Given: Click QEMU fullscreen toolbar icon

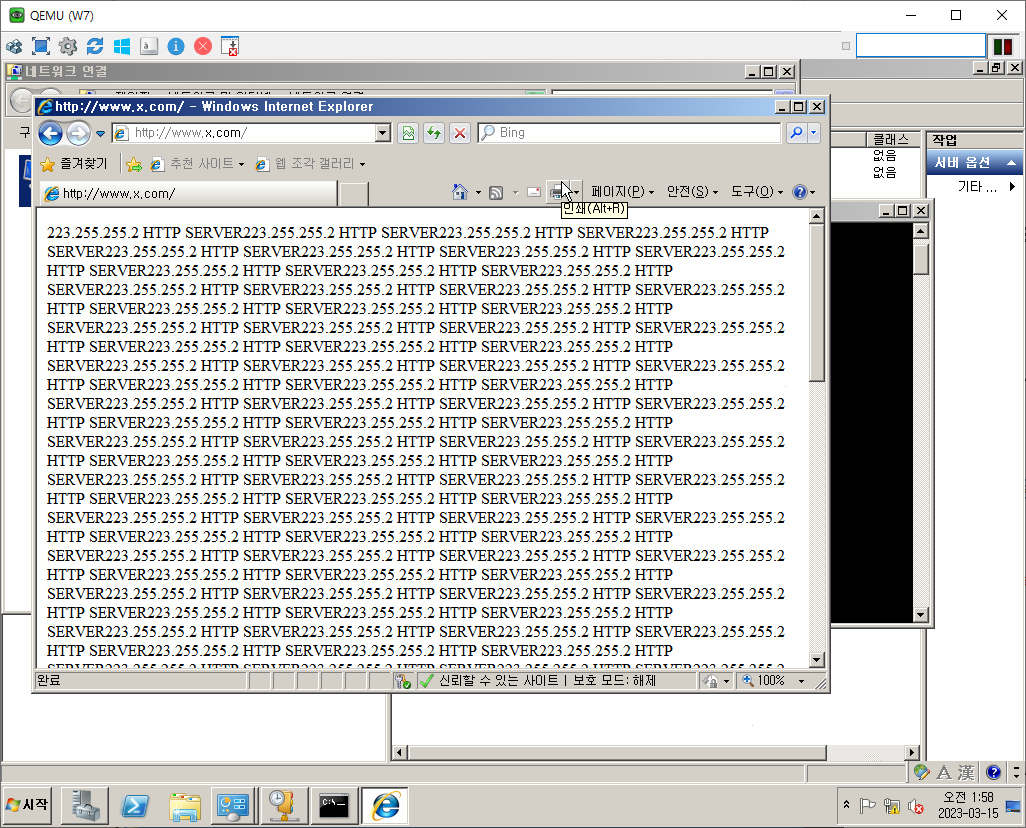Looking at the screenshot, I should coord(41,46).
